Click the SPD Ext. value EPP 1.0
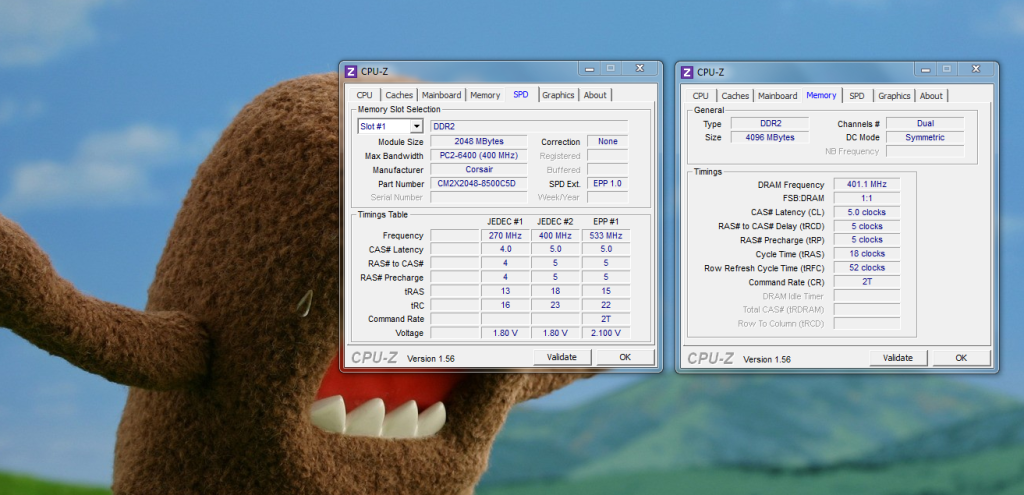 pos(607,184)
